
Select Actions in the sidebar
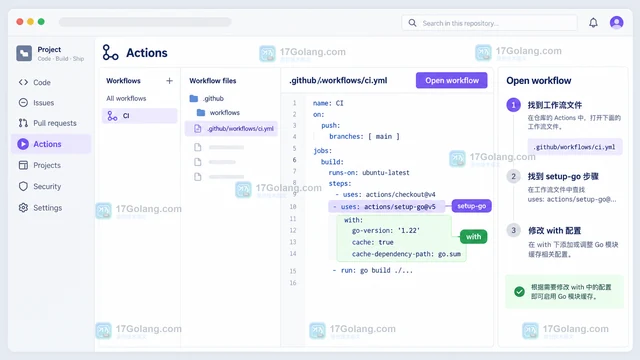point(51,144)
